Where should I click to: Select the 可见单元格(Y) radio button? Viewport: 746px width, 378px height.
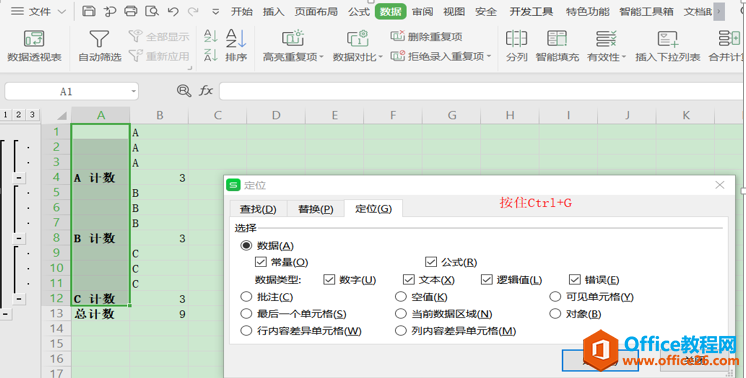pyautogui.click(x=555, y=297)
